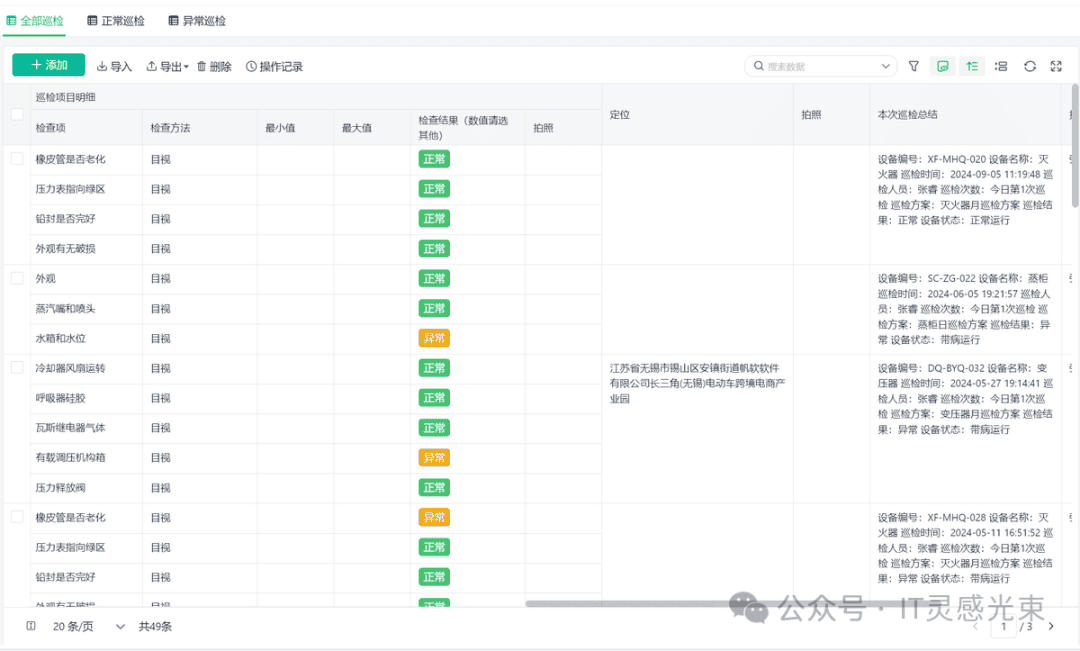Screen dimensions: 1080x651
Task: Click the green 添加 add button
Action: (x=48, y=65)
